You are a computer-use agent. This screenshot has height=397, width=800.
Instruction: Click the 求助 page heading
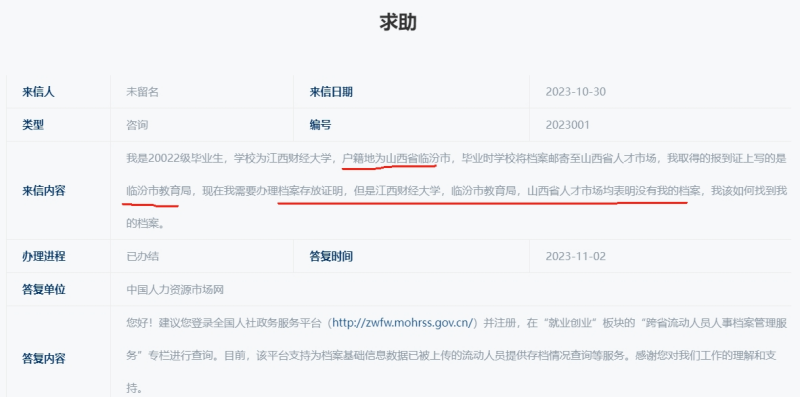click(x=398, y=22)
